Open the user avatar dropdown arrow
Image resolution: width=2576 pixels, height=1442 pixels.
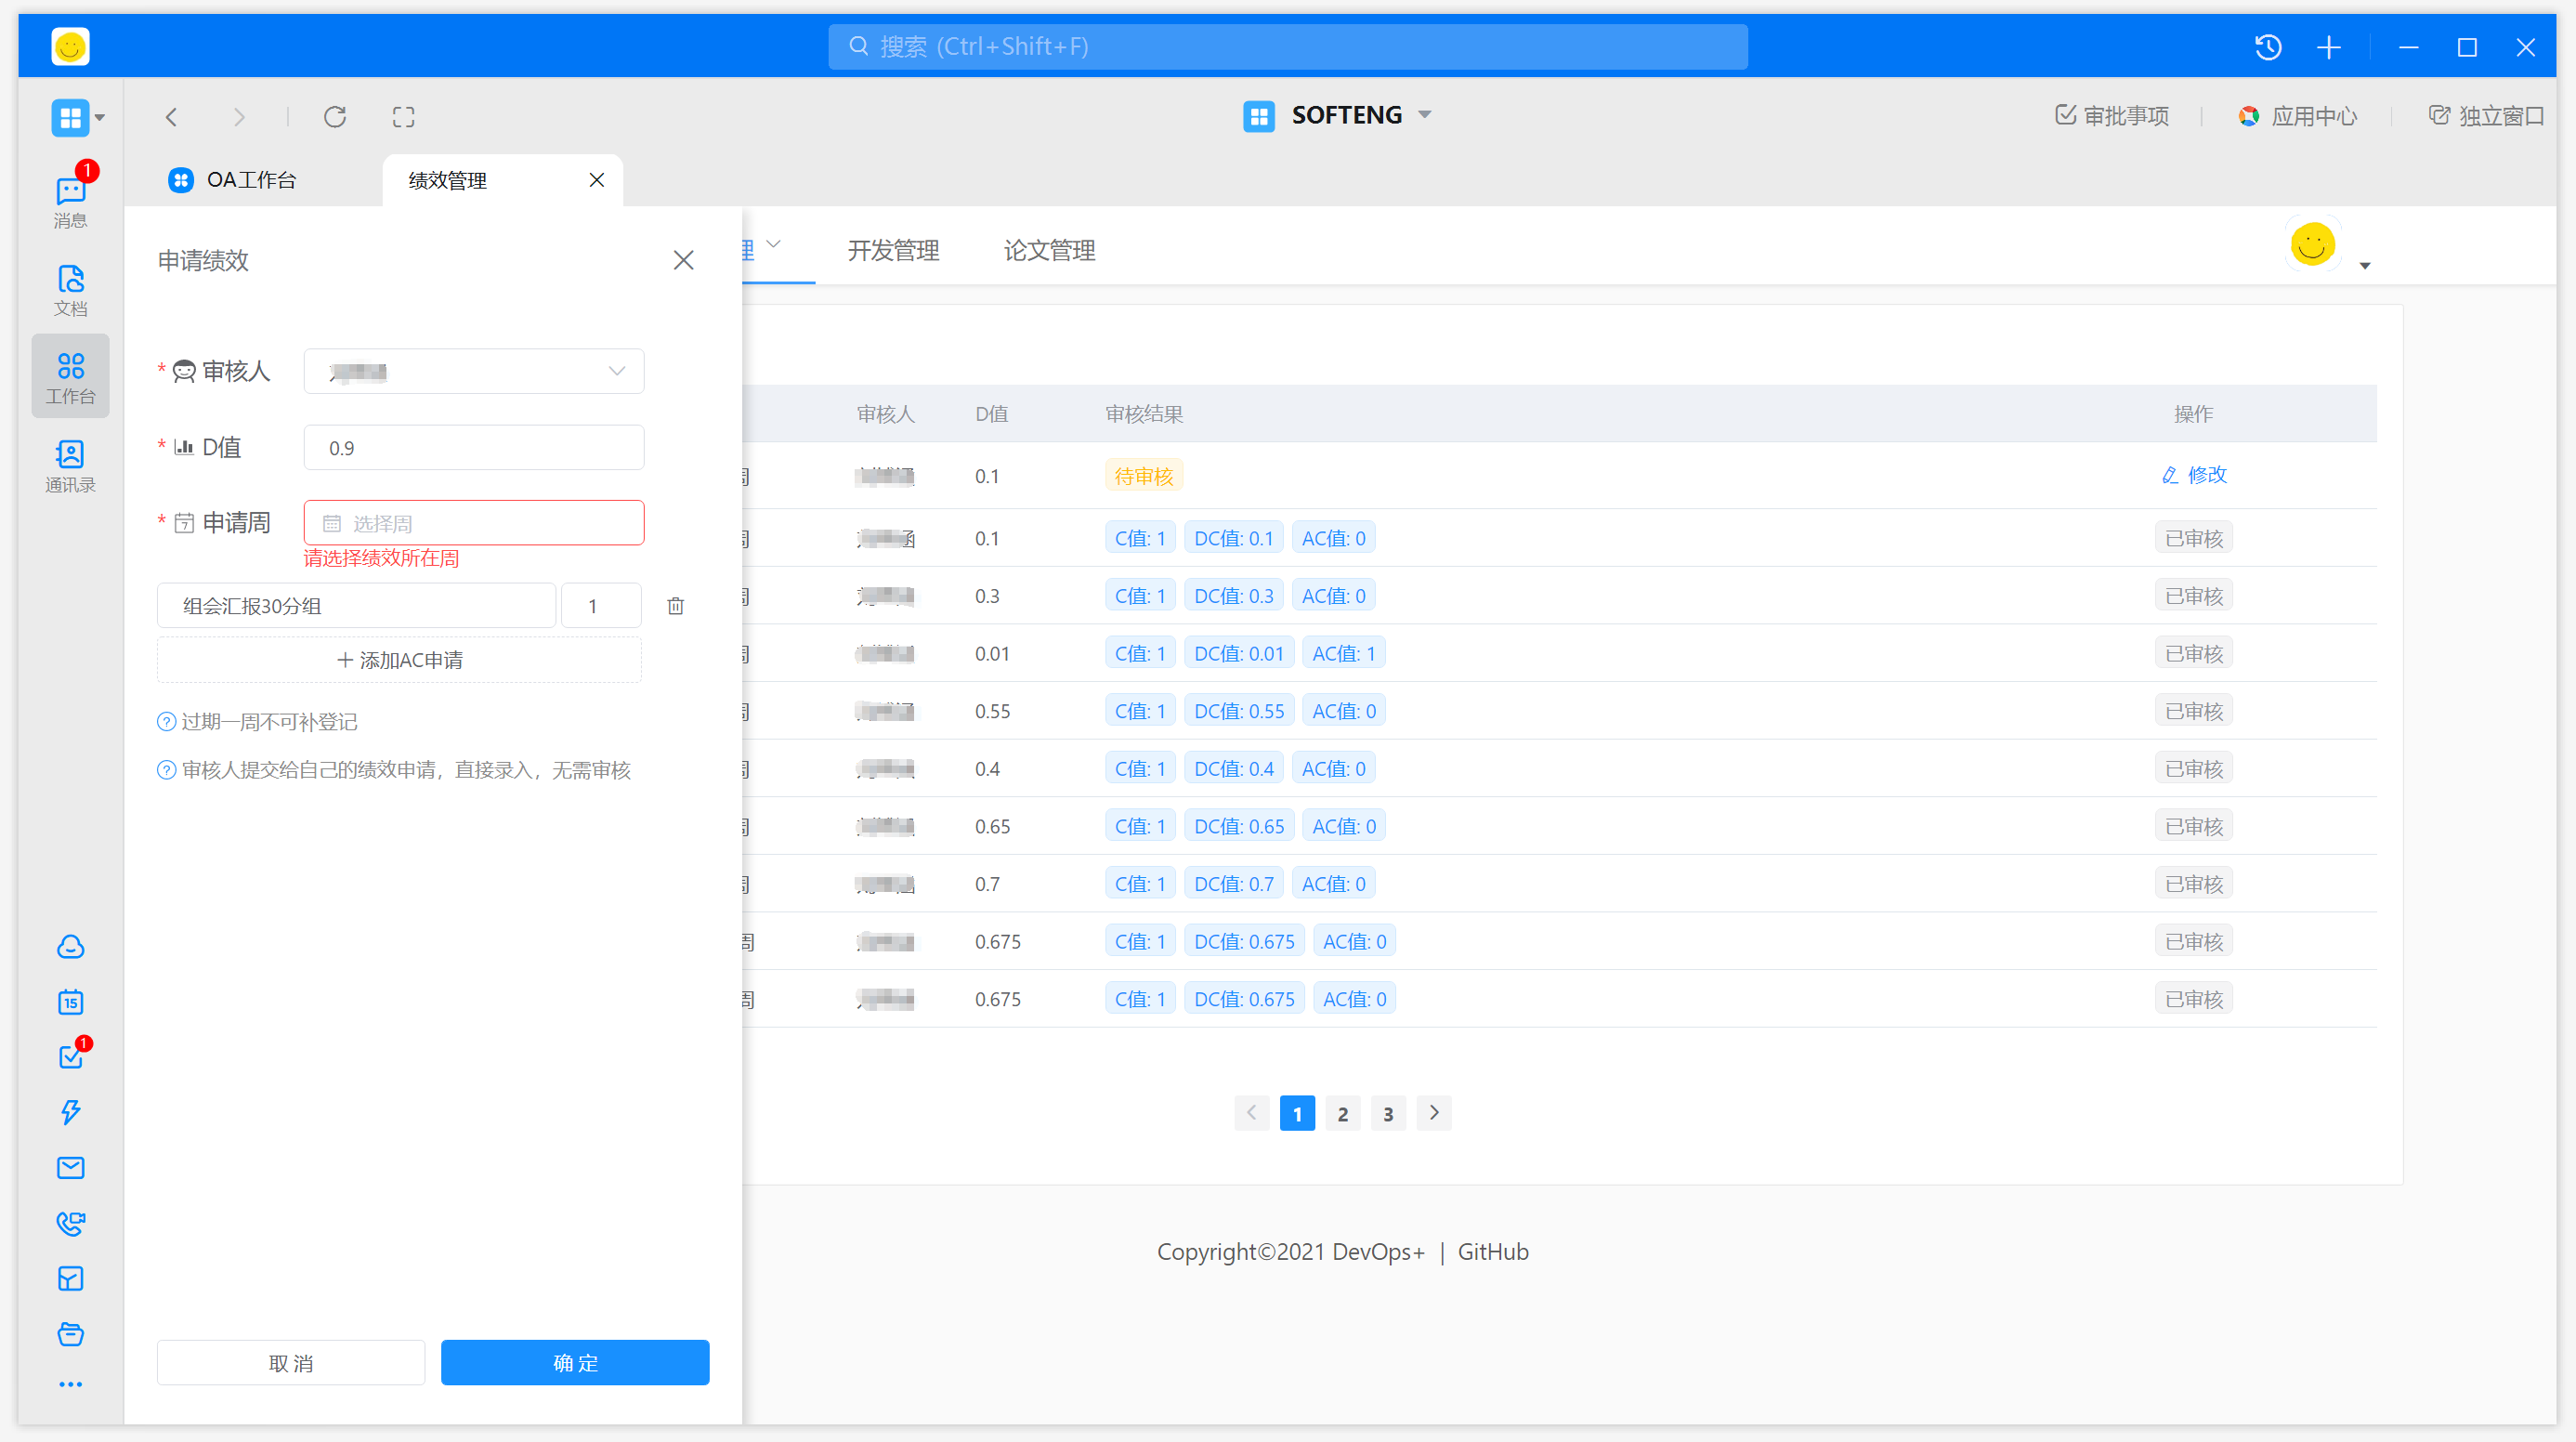pos(2364,266)
